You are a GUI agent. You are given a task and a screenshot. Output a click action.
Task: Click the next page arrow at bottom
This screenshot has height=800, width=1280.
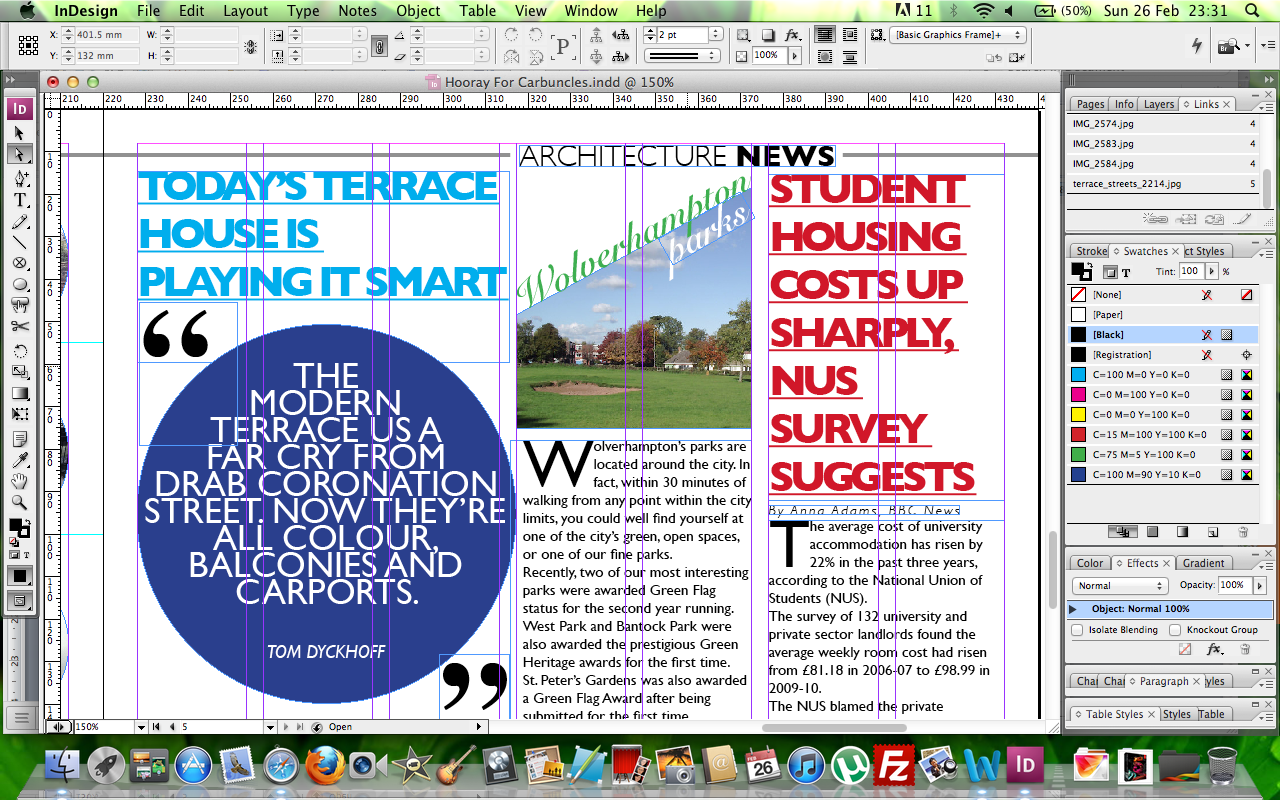(285, 727)
